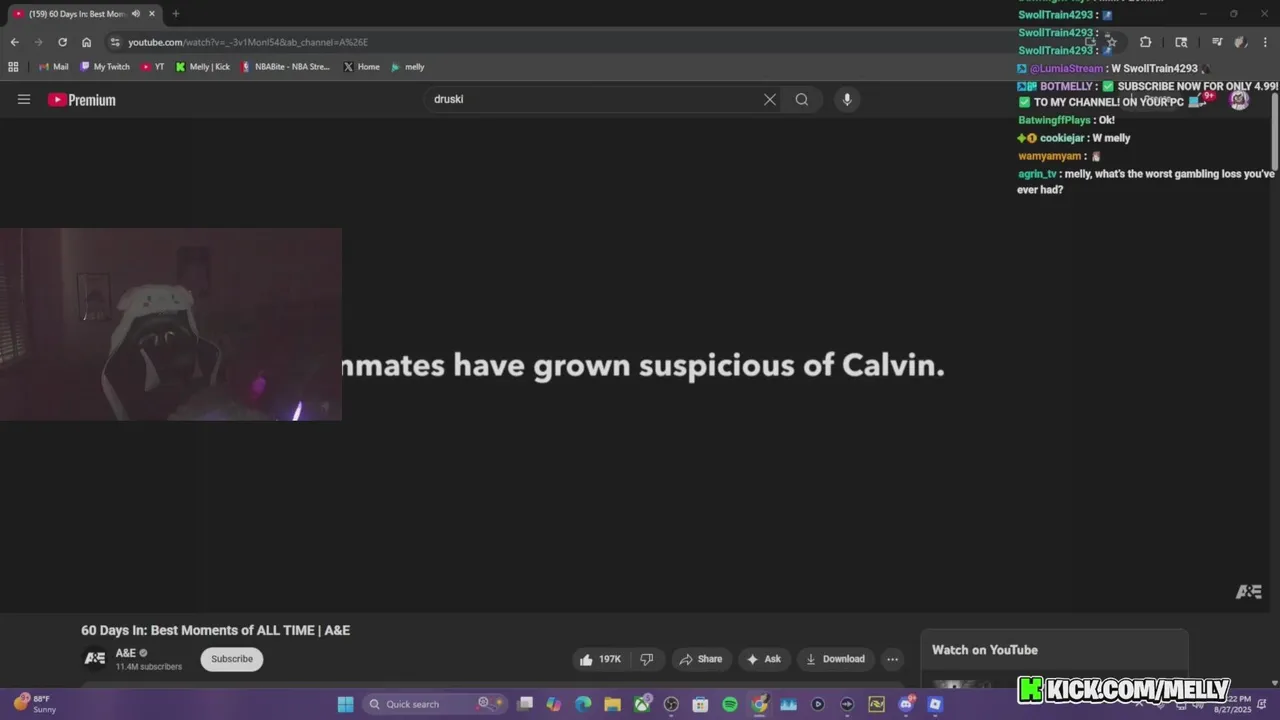The height and width of the screenshot is (720, 1280).
Task: Open the A&E channel name link
Action: [125, 653]
